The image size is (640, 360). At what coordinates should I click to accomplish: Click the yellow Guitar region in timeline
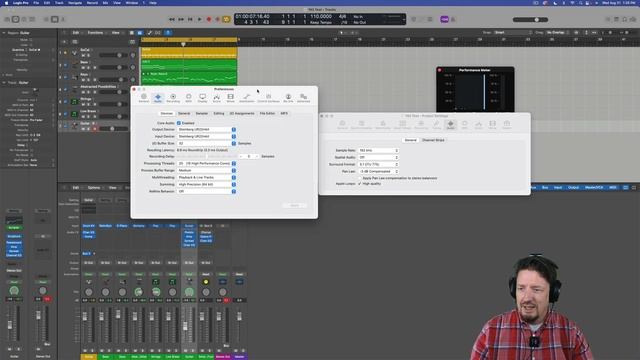click(189, 53)
